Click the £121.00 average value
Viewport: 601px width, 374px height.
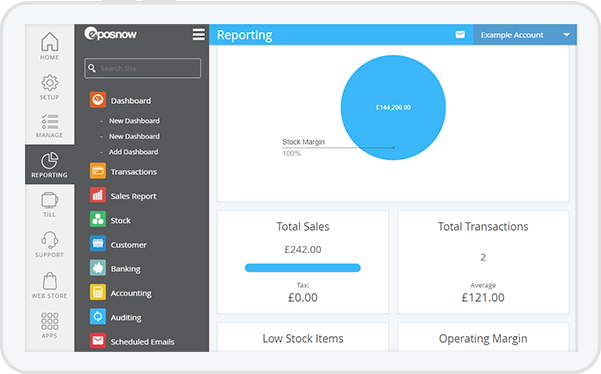tap(483, 297)
